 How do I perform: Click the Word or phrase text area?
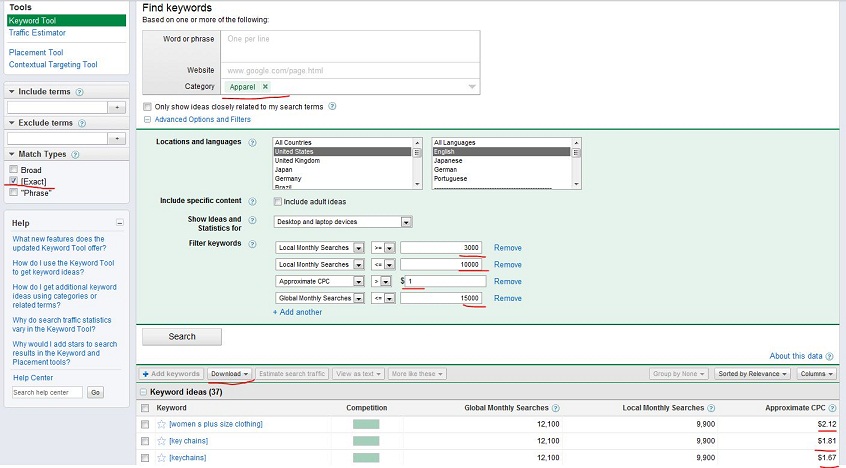tap(350, 46)
